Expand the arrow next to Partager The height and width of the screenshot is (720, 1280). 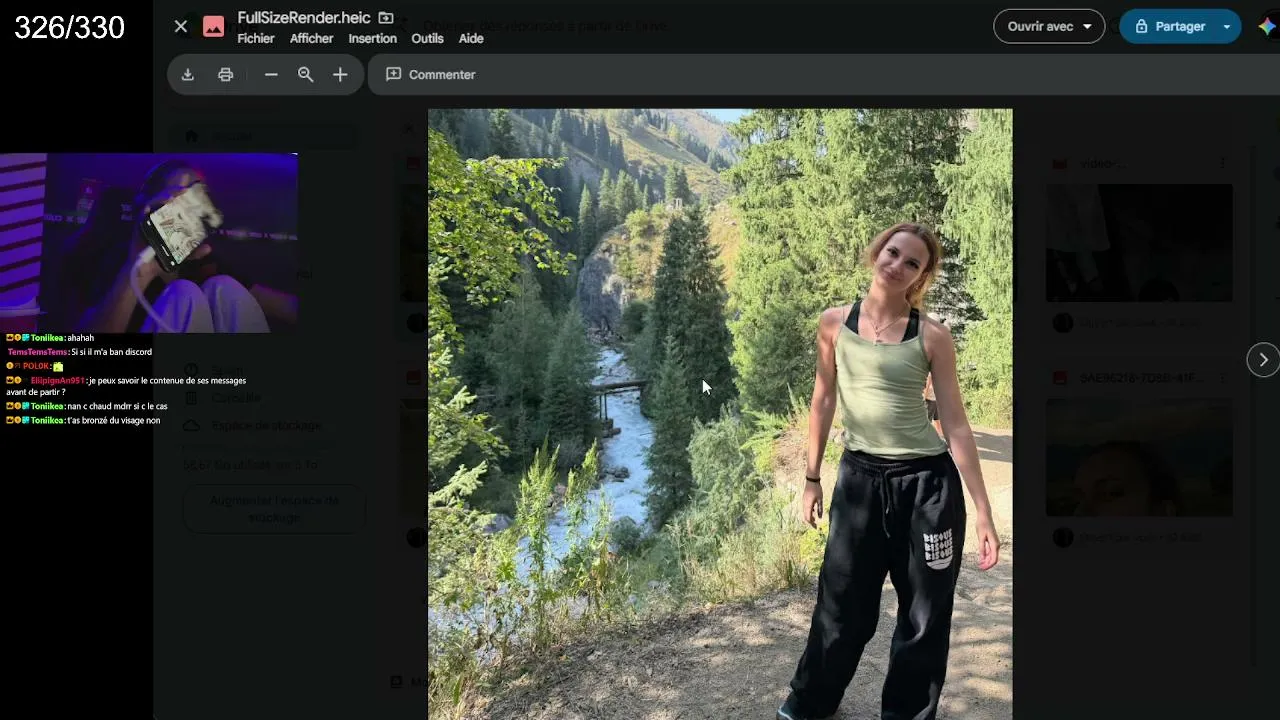1227,27
